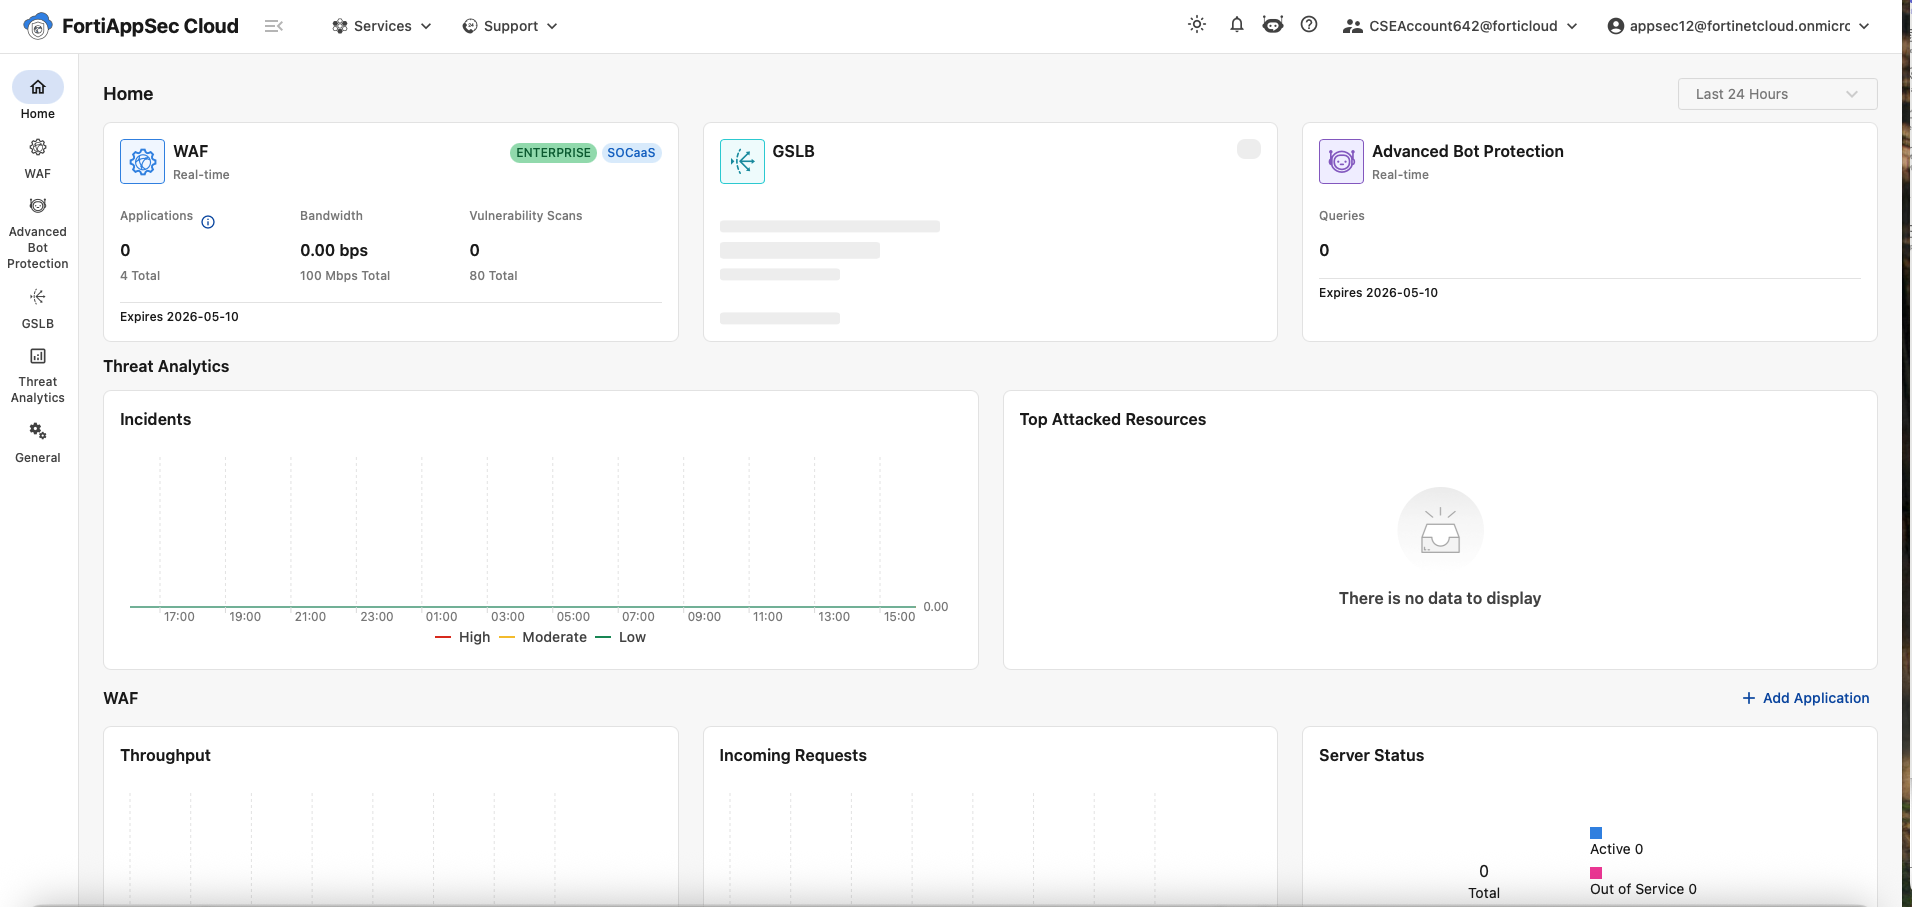The width and height of the screenshot is (1912, 907).
Task: Go to Home in the sidebar
Action: tap(38, 97)
